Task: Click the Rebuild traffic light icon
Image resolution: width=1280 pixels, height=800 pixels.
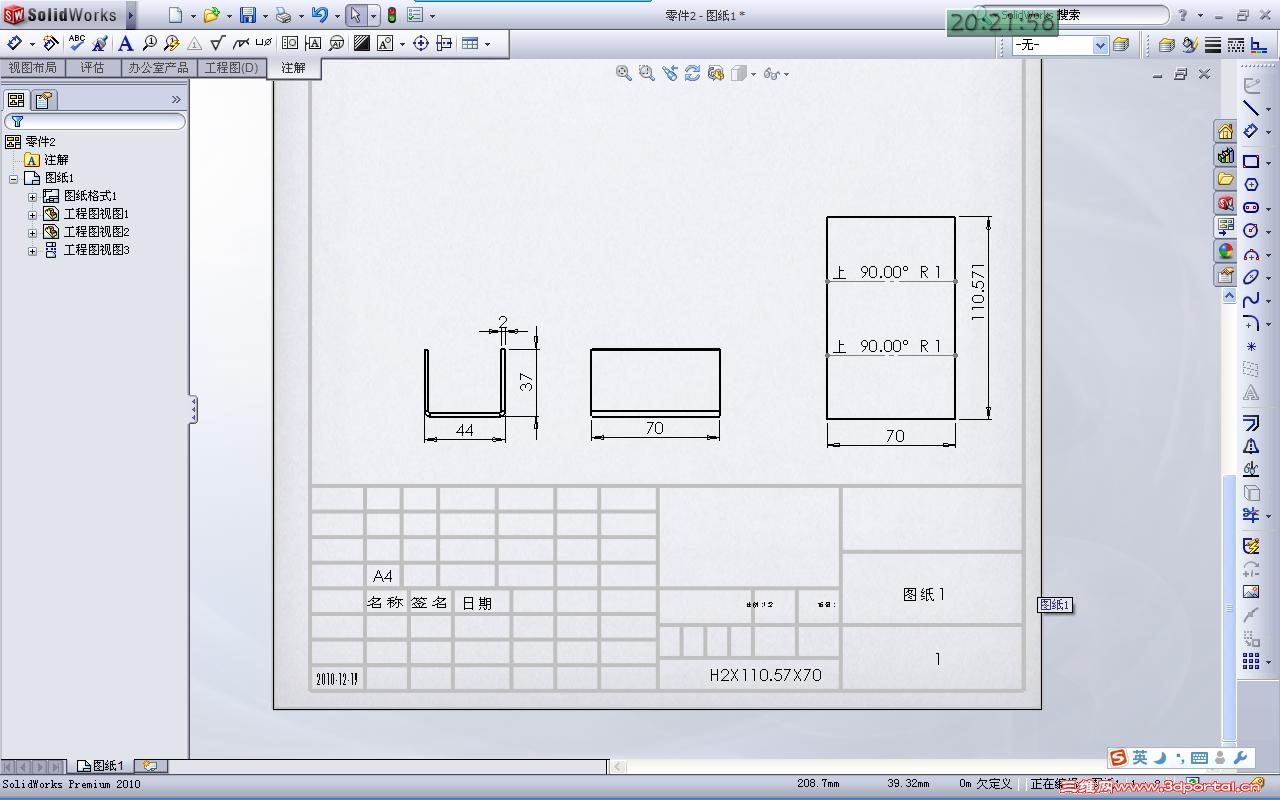Action: click(392, 15)
